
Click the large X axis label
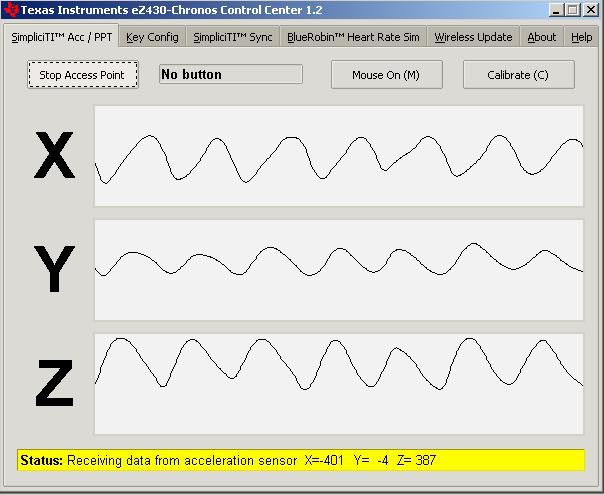[x=54, y=155]
